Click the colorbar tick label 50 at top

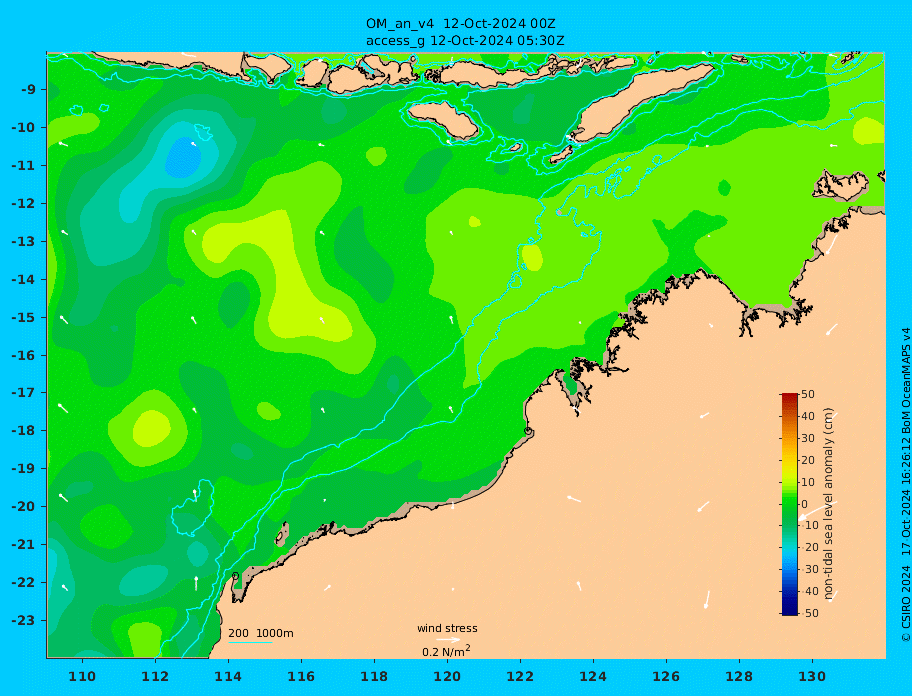[808, 394]
